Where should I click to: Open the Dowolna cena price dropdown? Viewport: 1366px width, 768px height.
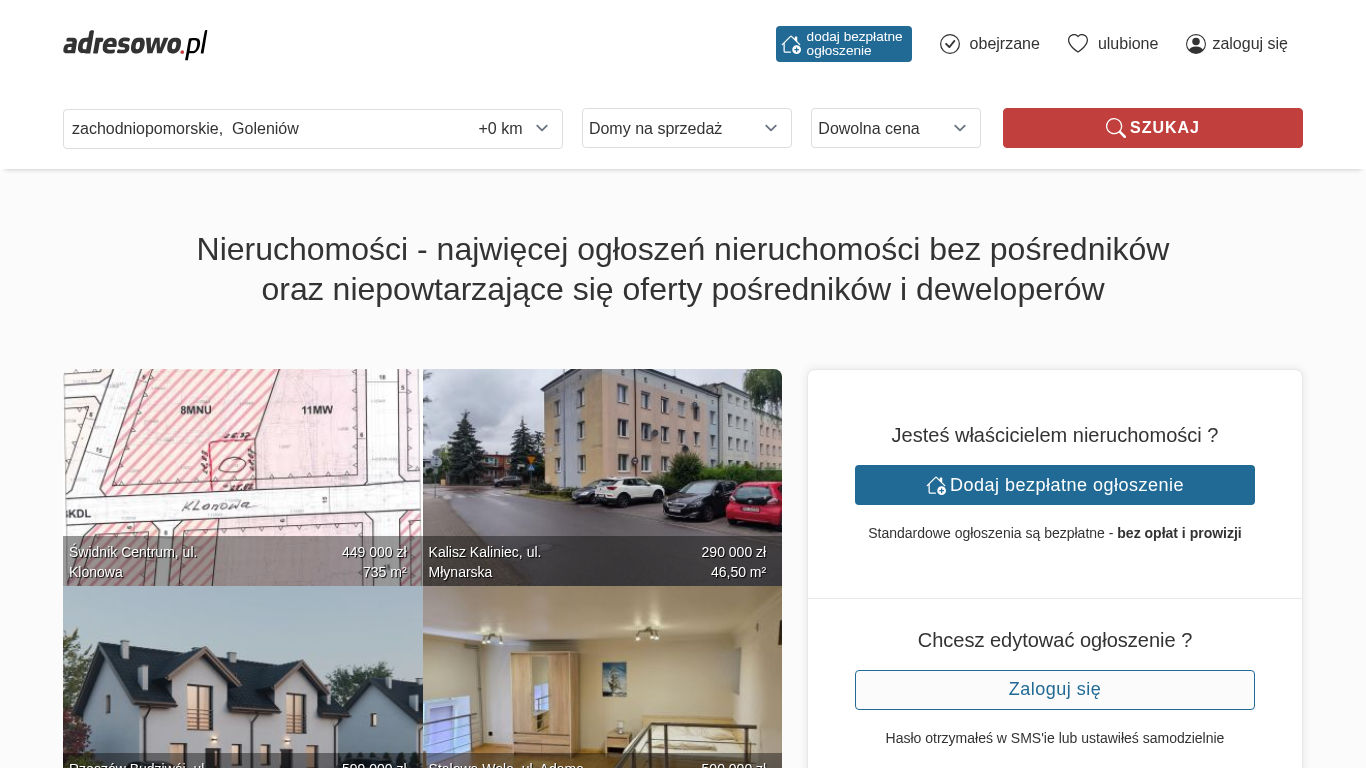(895, 128)
